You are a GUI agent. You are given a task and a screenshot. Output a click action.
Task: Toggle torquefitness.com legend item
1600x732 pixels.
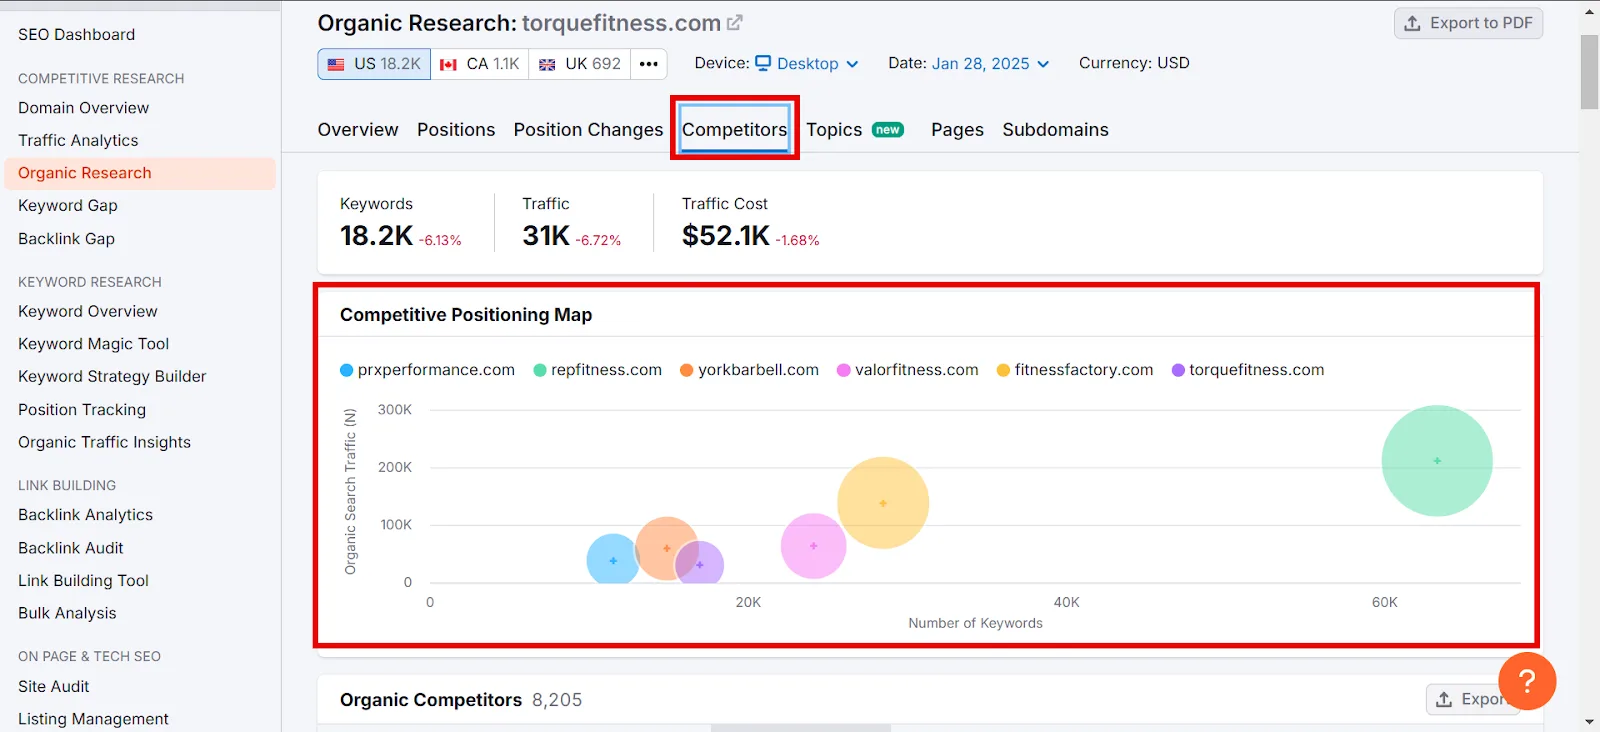coord(1248,370)
